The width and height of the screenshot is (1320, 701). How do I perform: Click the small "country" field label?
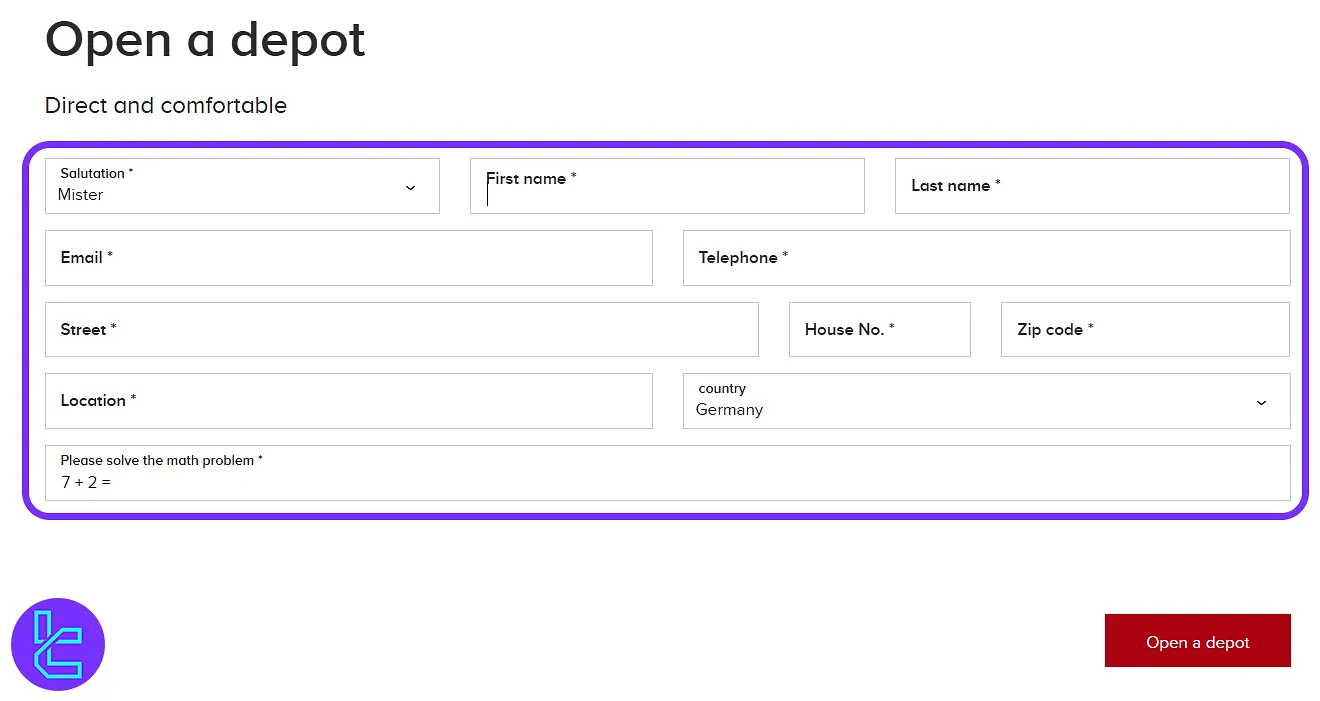tap(722, 388)
